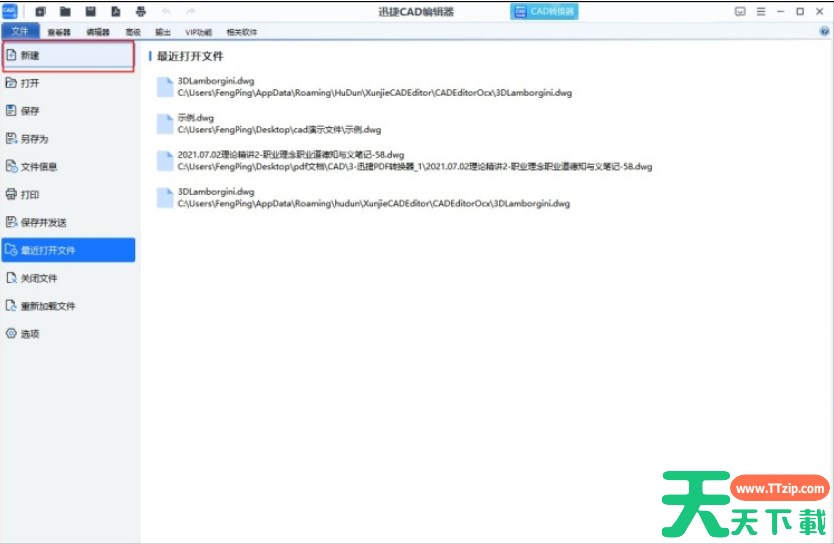Open the hamburger menu in title bar

click(x=761, y=11)
